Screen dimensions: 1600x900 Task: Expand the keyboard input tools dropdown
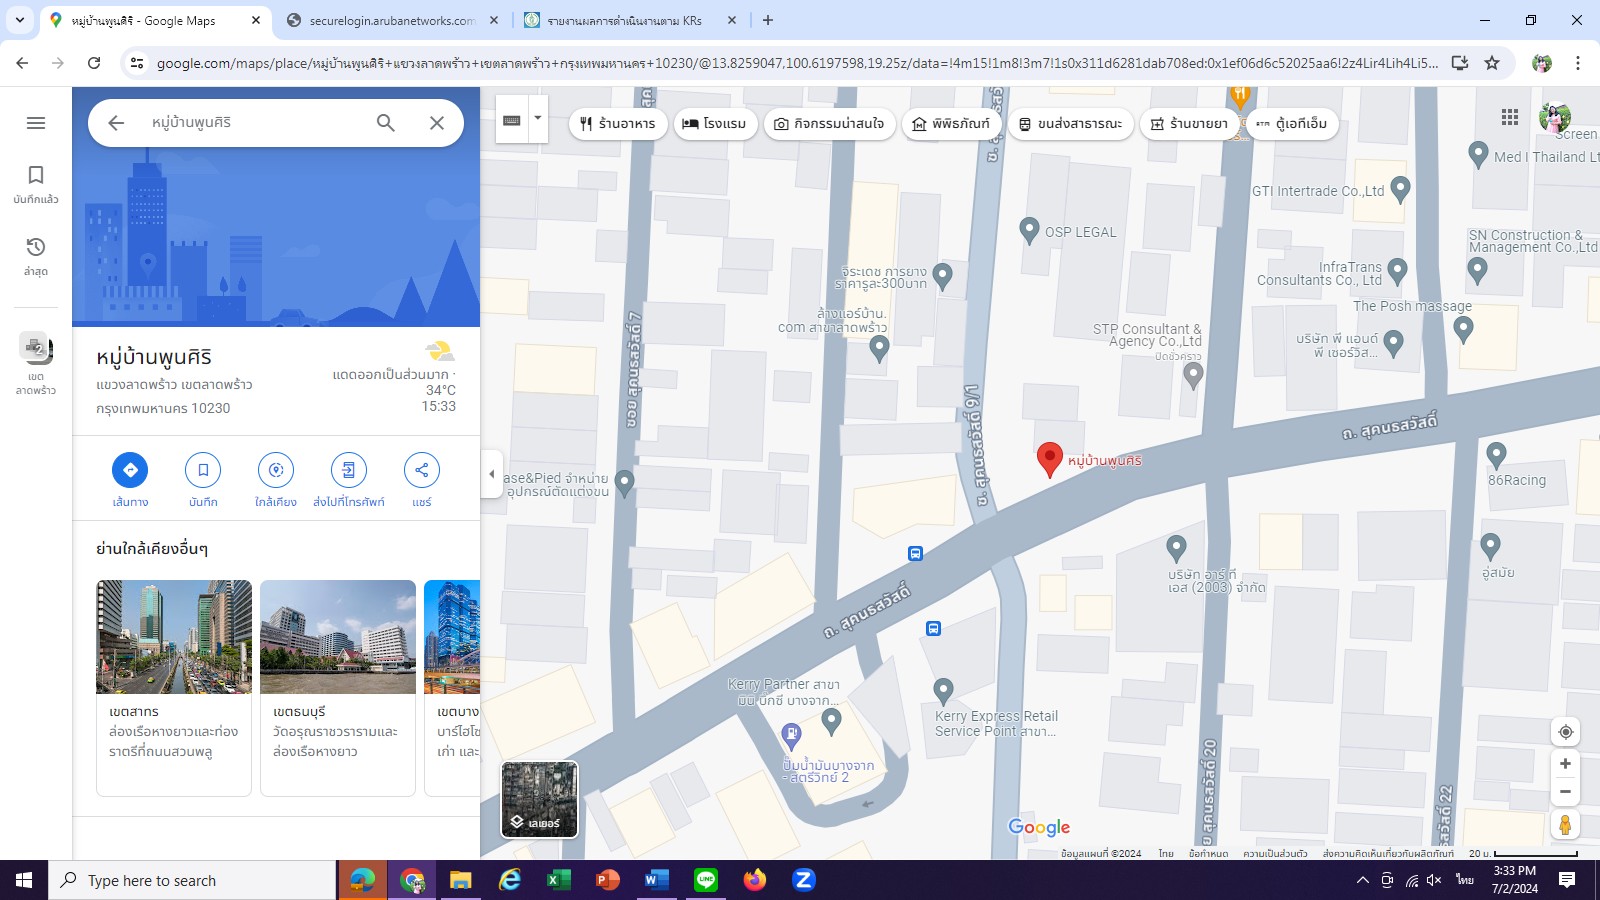[538, 118]
